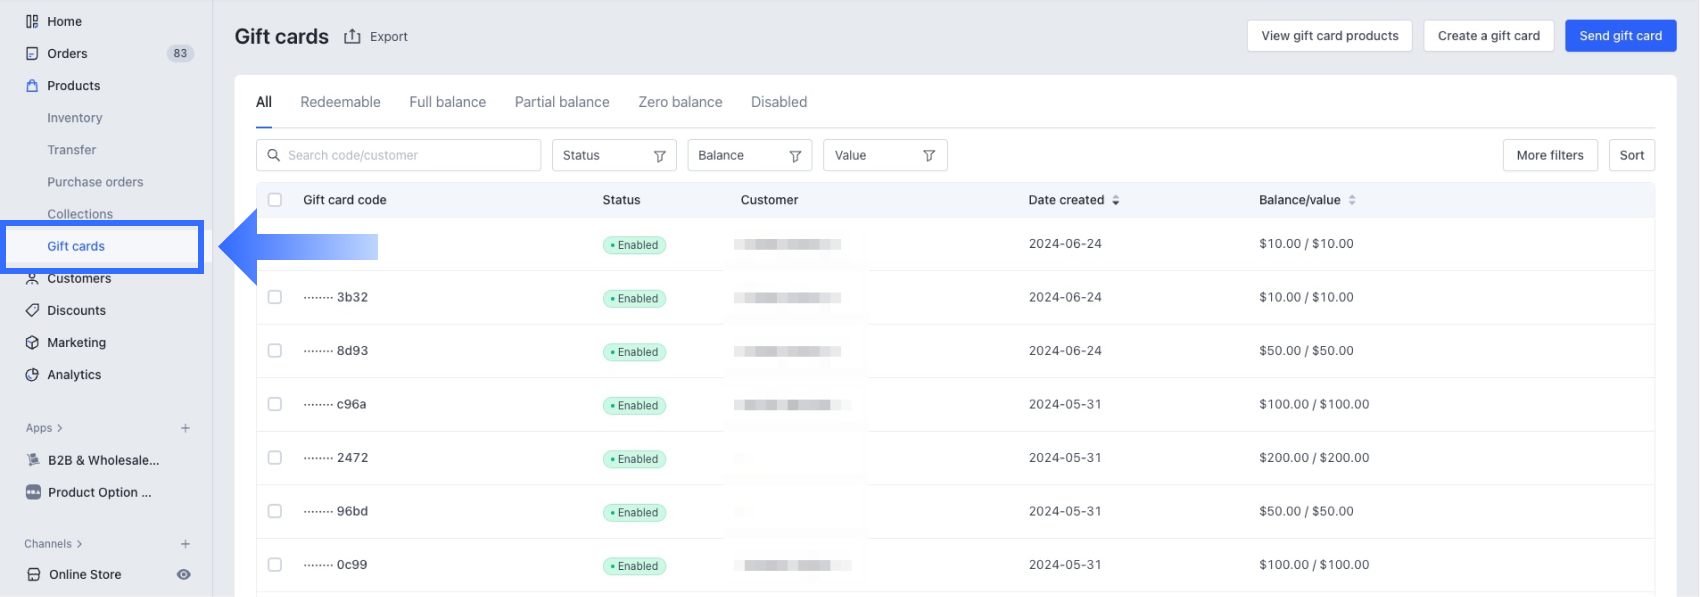
Task: Click the Create a gift card button
Action: [1488, 36]
